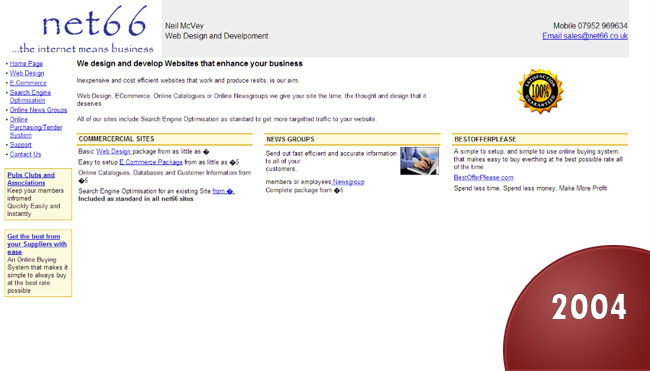Viewport: 650px width, 371px height.
Task: Open the Contact Us sidebar link
Action: (25, 154)
